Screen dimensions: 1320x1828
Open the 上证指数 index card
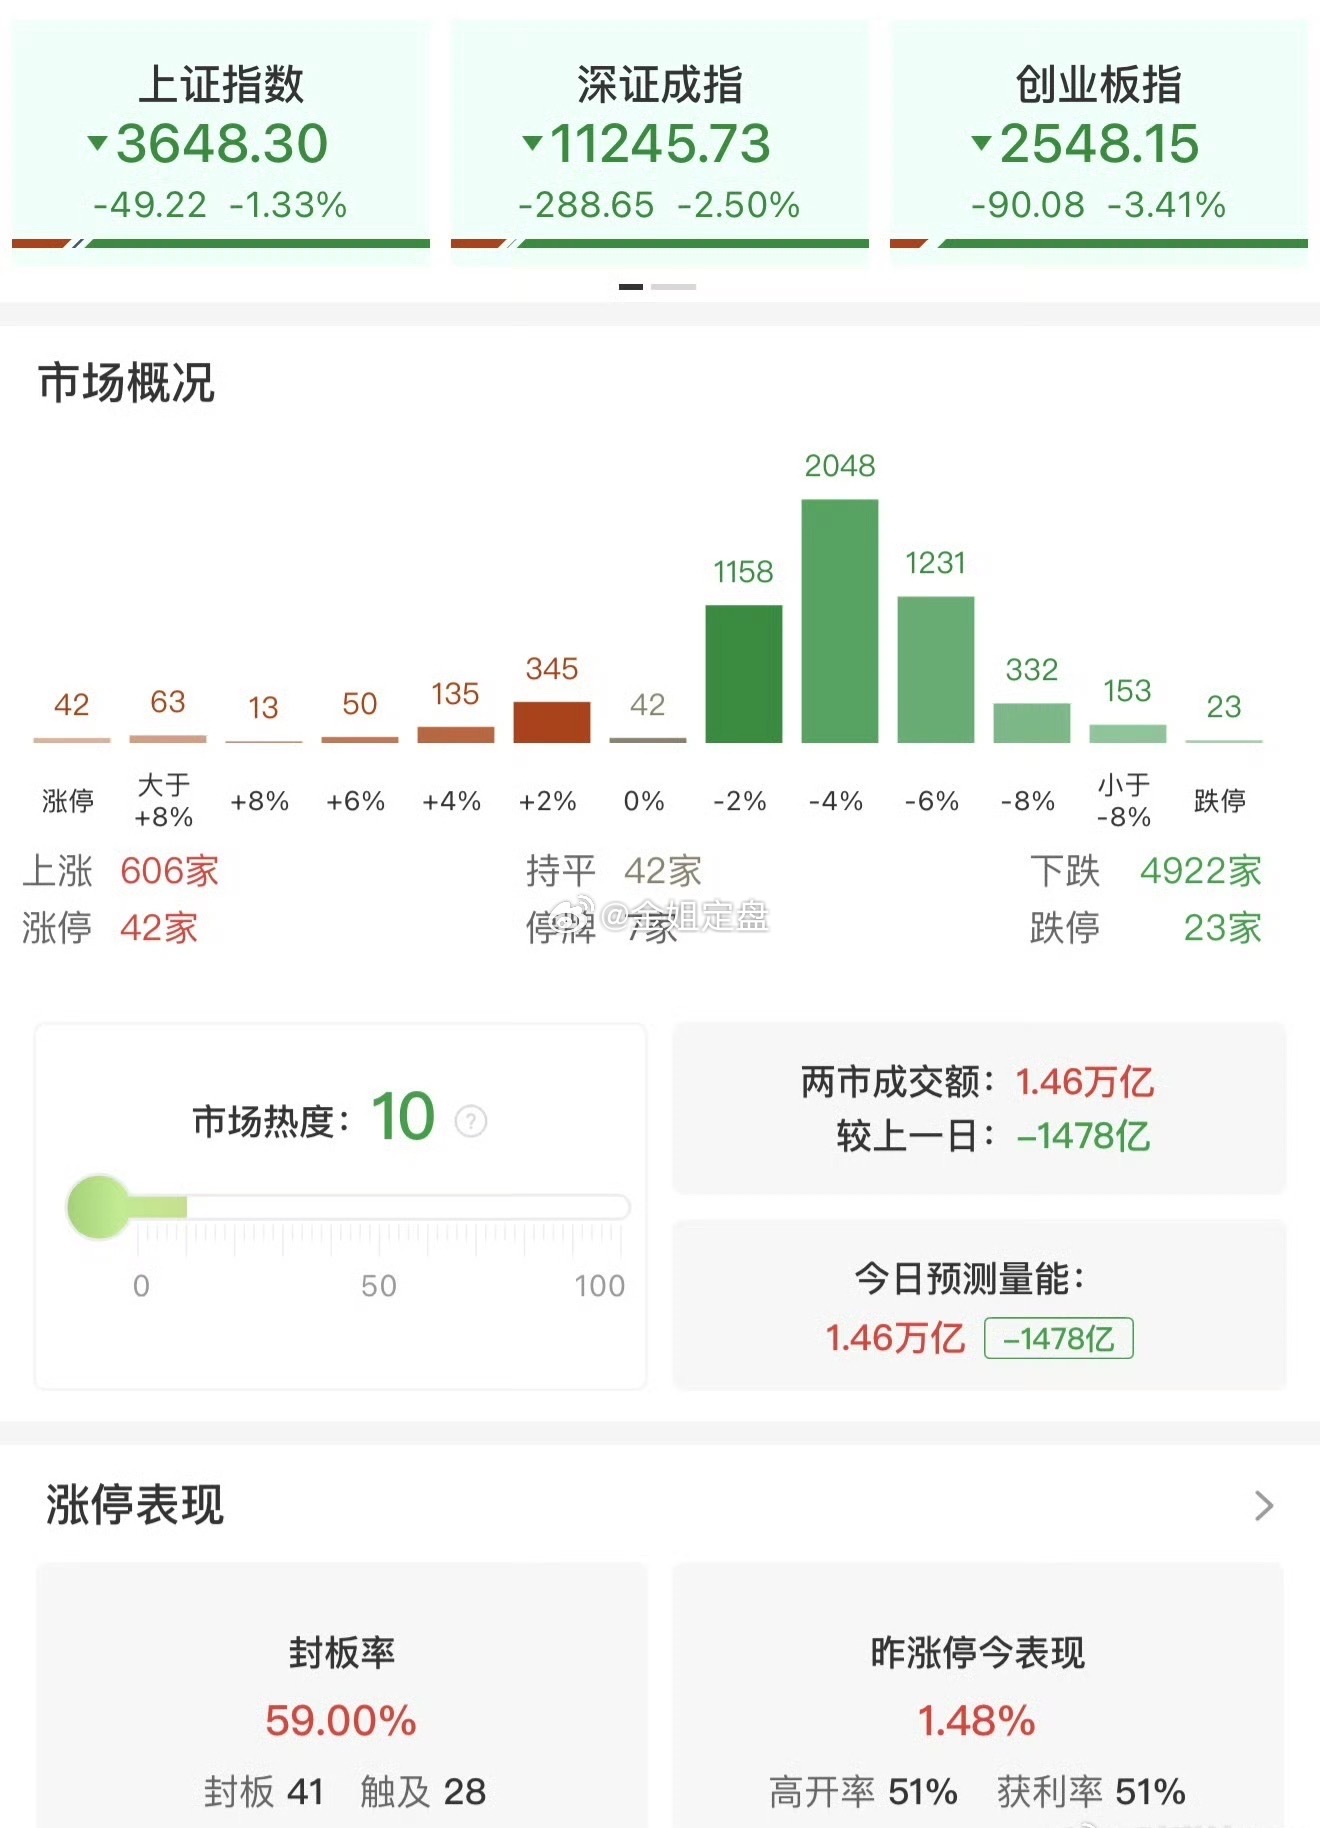click(x=221, y=142)
